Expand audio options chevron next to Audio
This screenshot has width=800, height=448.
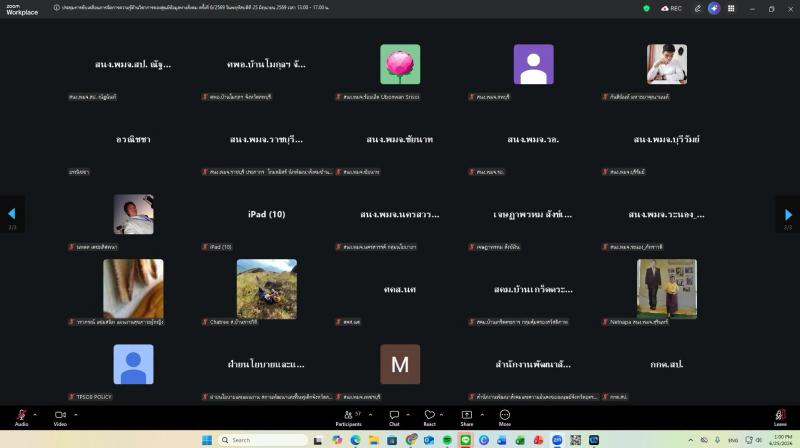click(x=35, y=415)
